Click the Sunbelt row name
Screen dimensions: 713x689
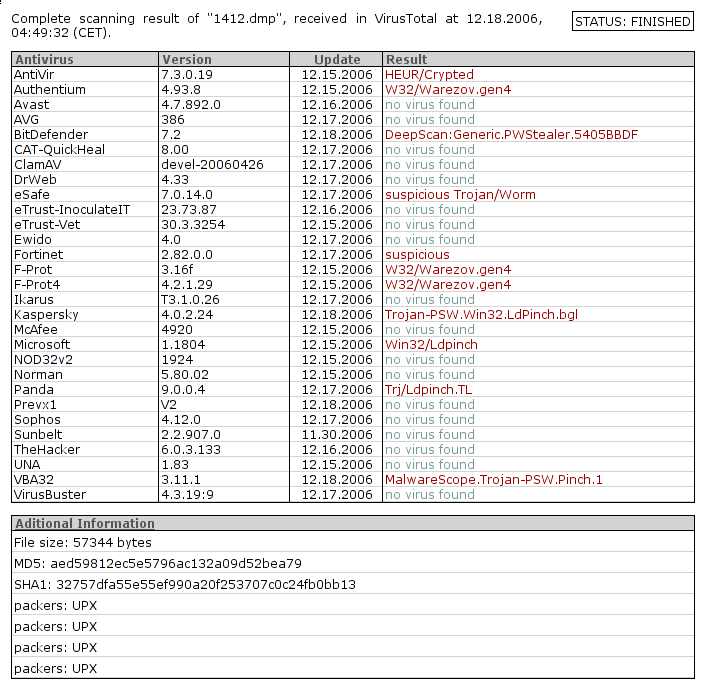(x=38, y=435)
